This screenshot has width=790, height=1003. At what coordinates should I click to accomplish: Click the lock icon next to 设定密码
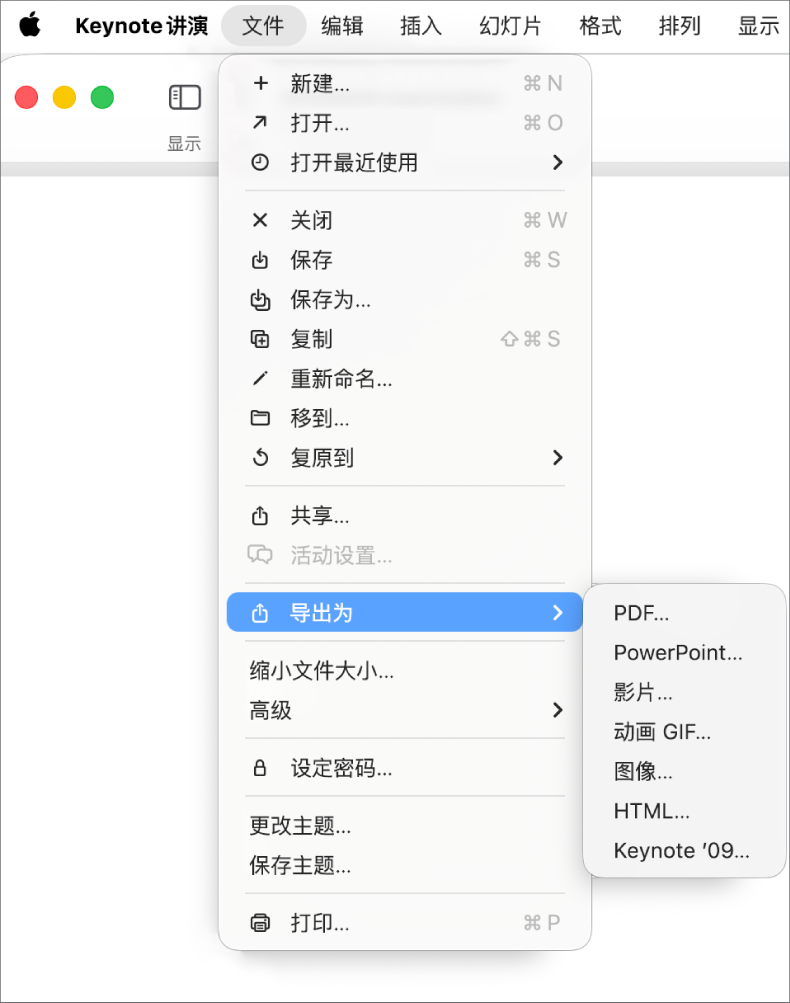tap(260, 767)
